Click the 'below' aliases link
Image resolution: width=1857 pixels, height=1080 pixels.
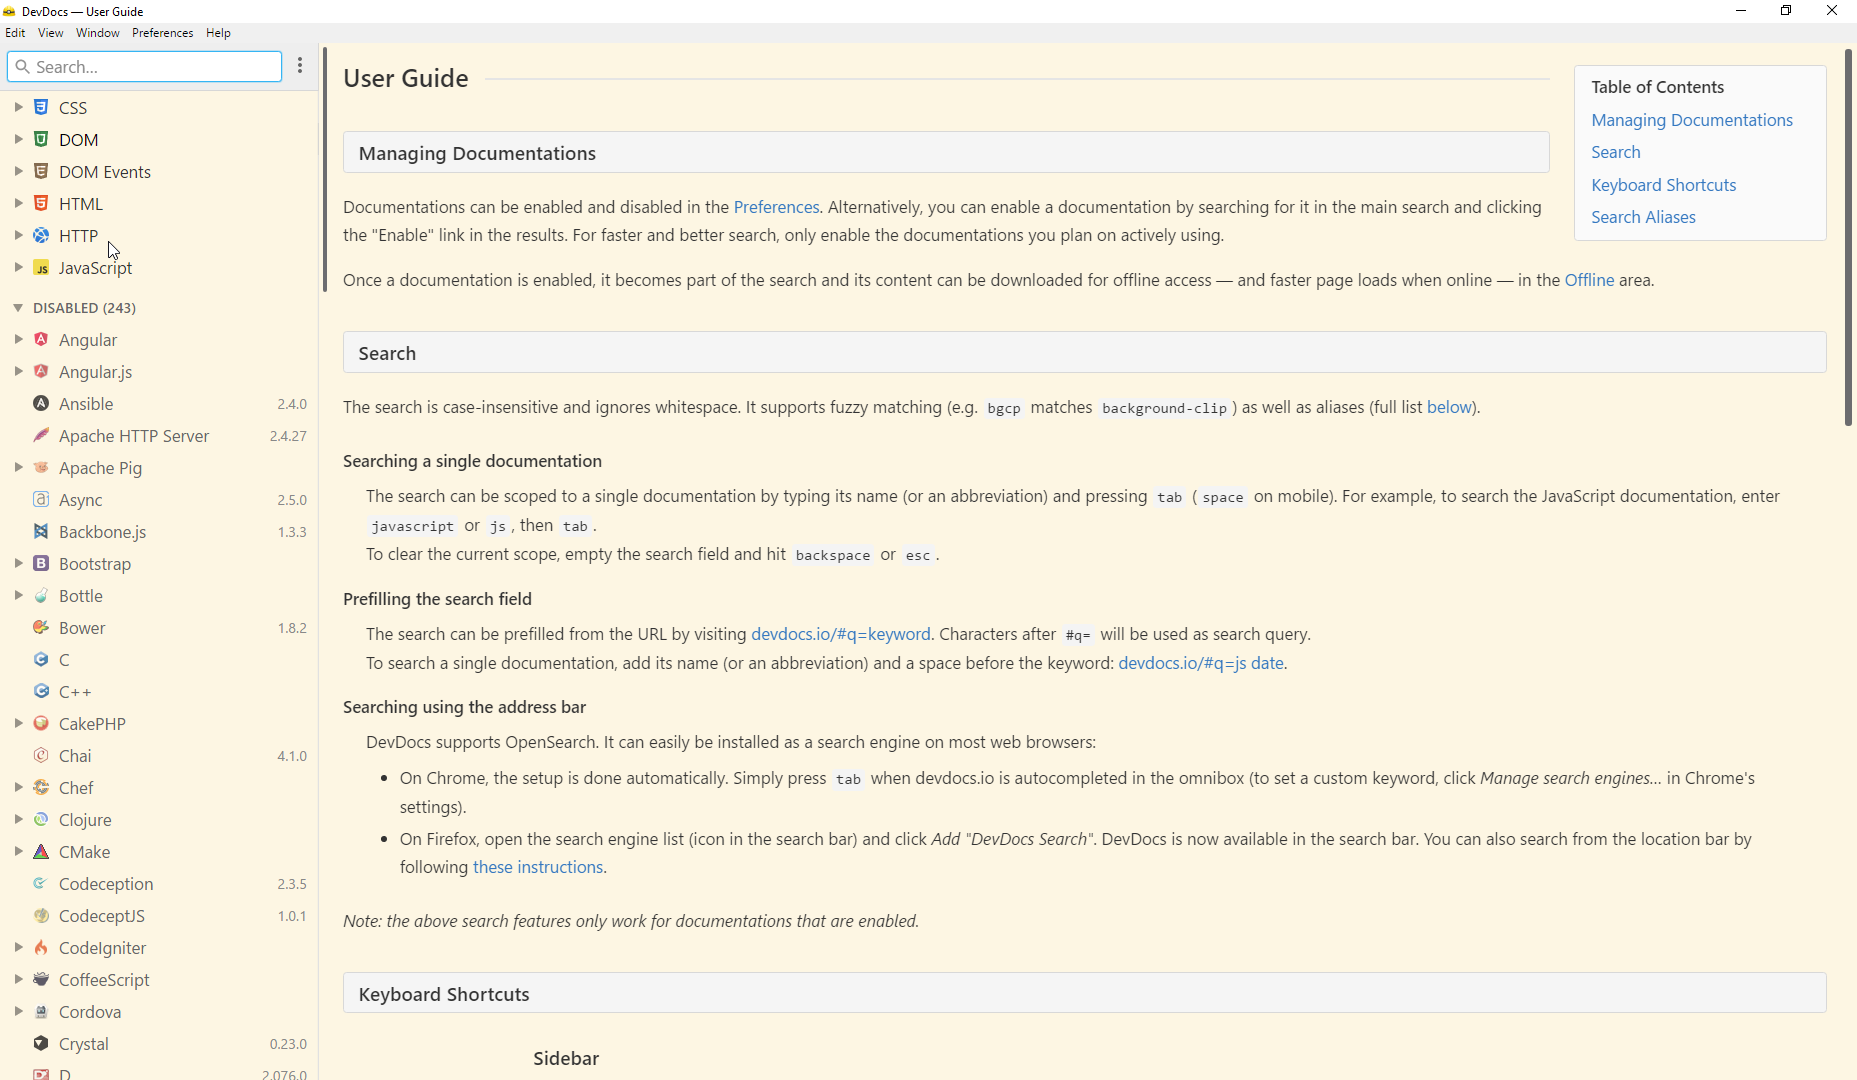1449,407
